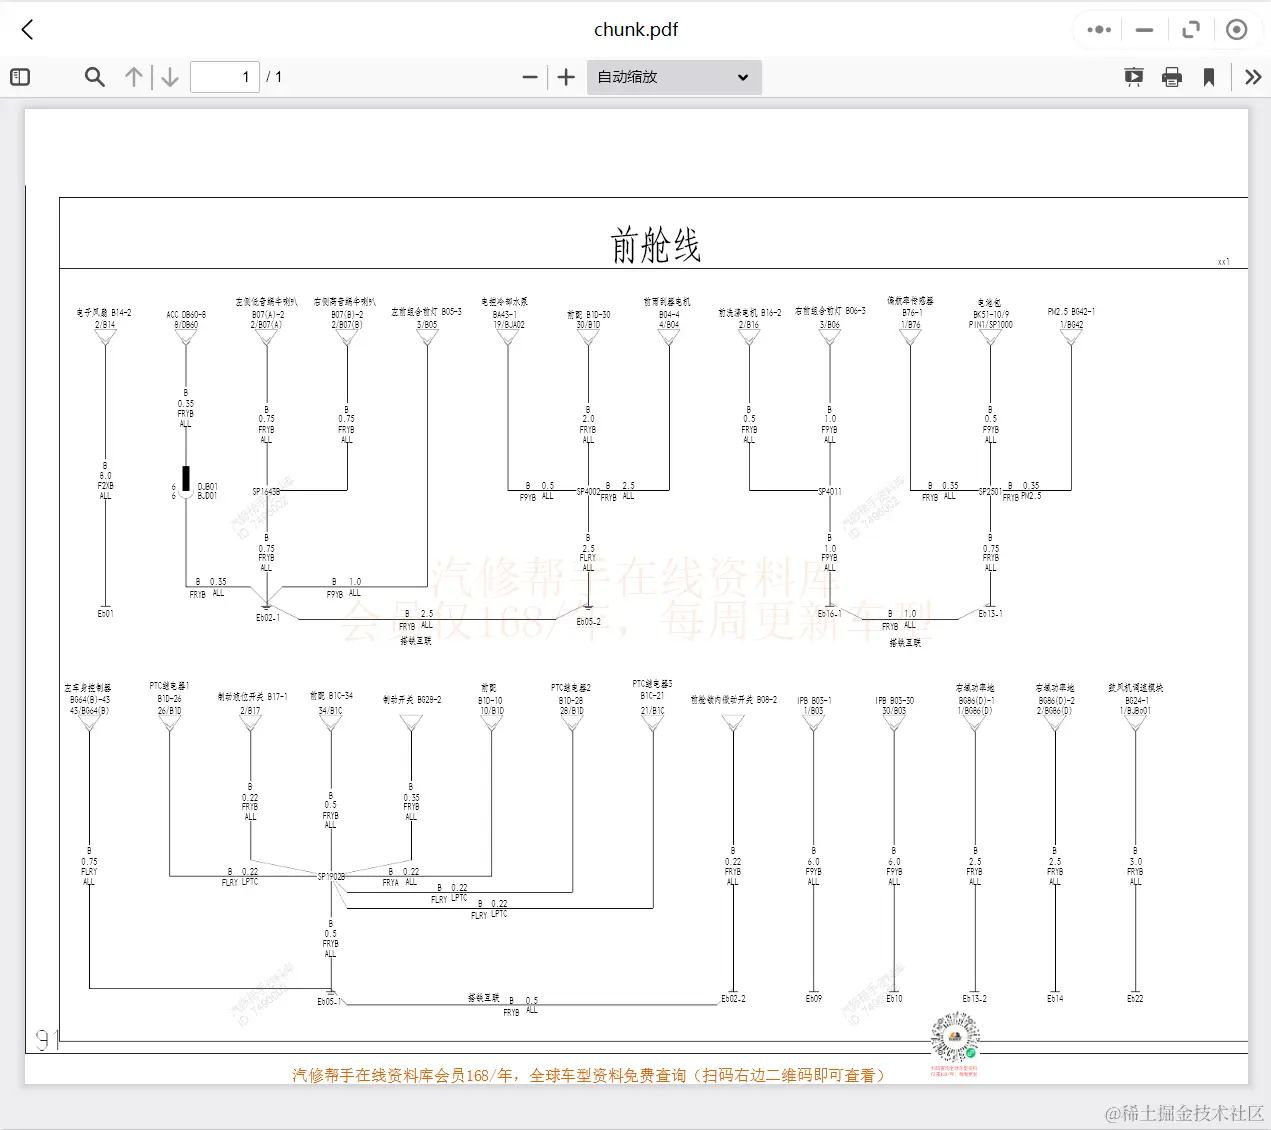This screenshot has height=1130, width=1271.
Task: Click the Eb10 ground label
Action: pos(894,998)
